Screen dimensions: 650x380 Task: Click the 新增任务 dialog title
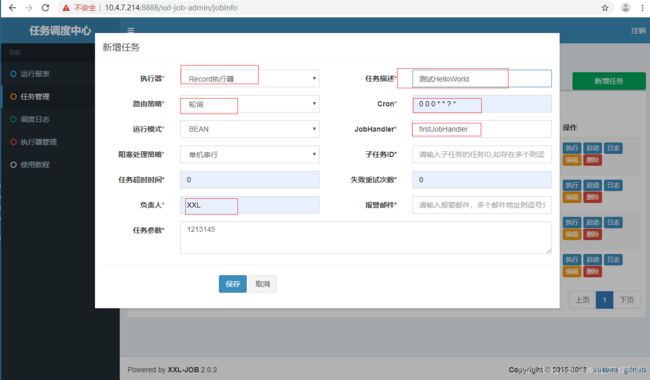pos(121,47)
